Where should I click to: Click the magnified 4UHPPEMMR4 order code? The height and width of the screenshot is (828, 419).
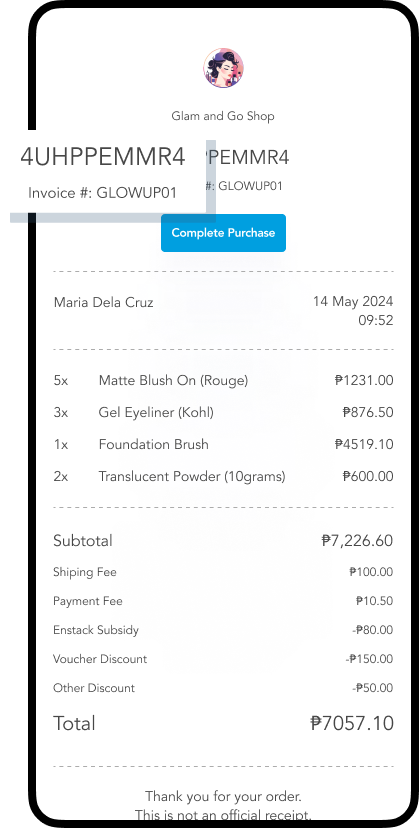point(103,157)
